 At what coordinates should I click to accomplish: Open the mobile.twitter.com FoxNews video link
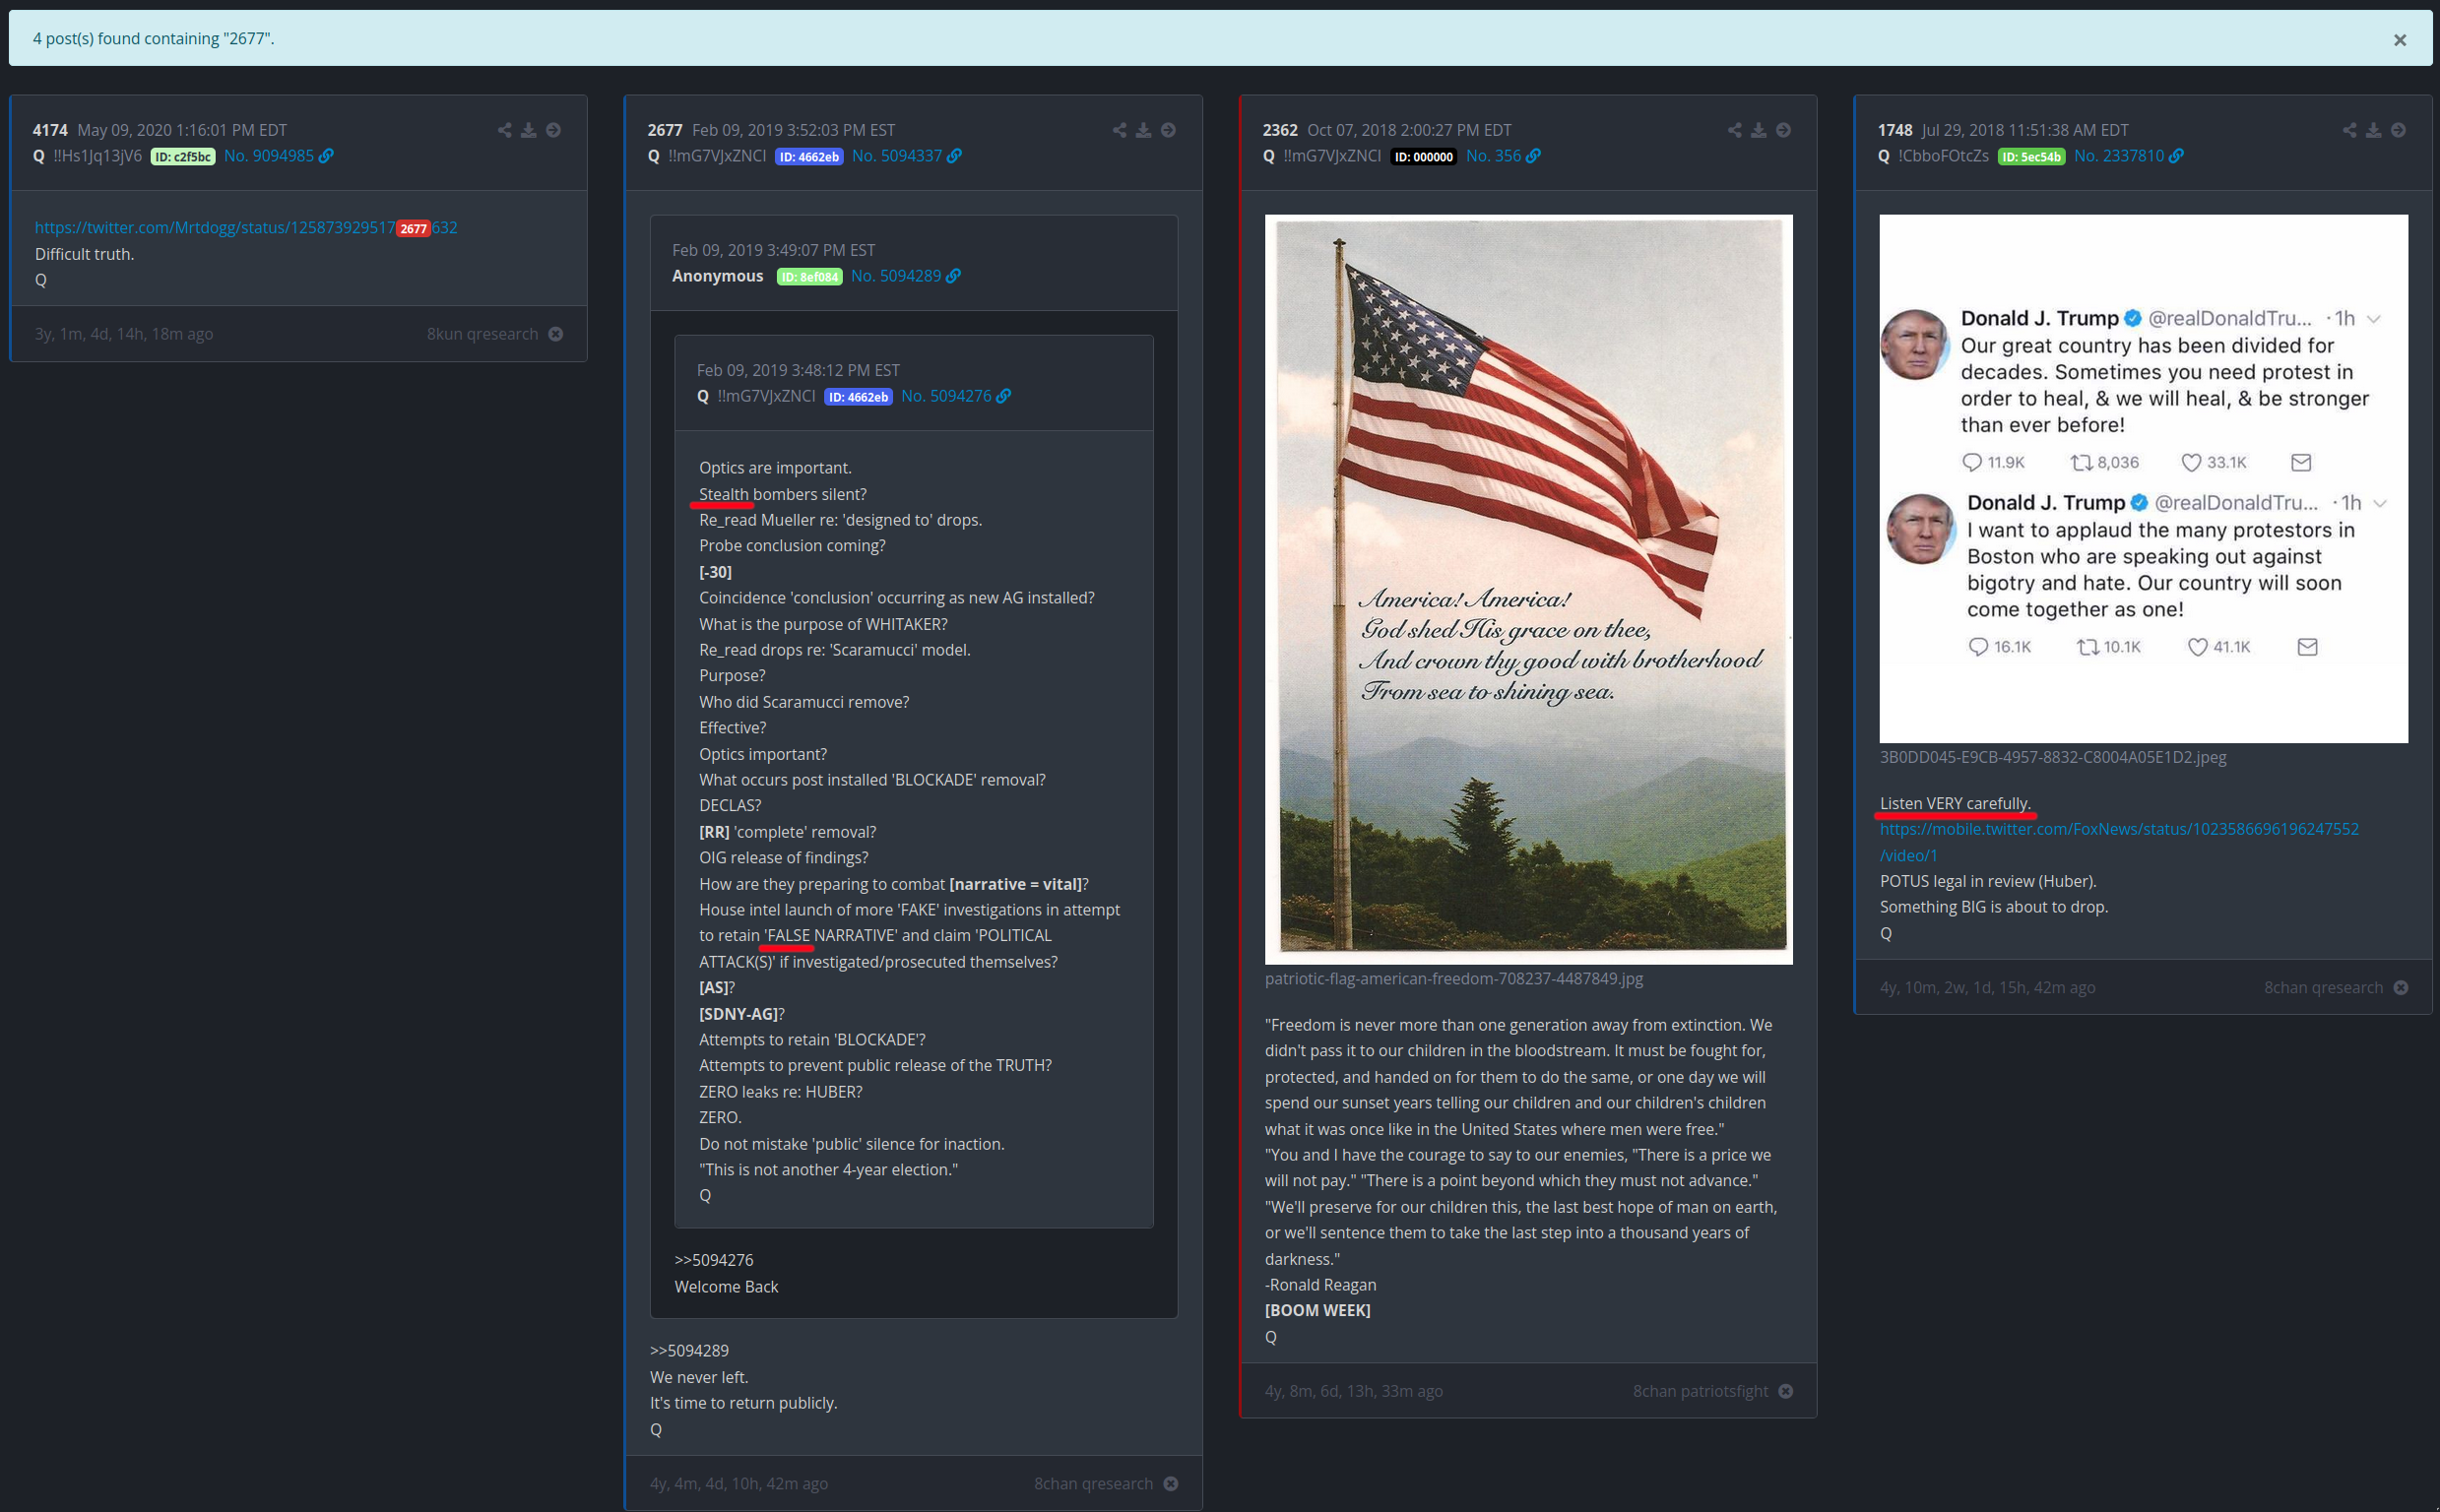2119,842
